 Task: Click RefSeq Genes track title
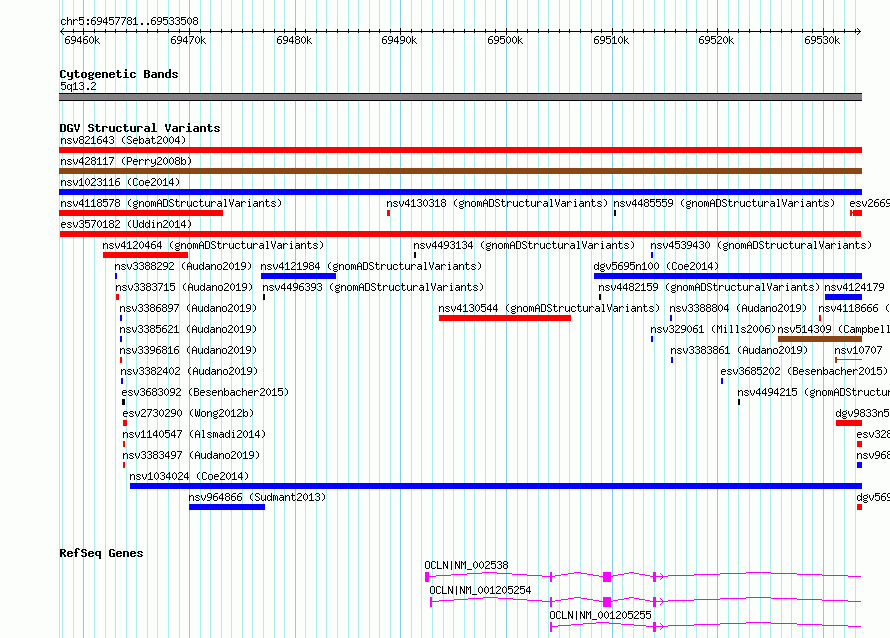coord(101,553)
